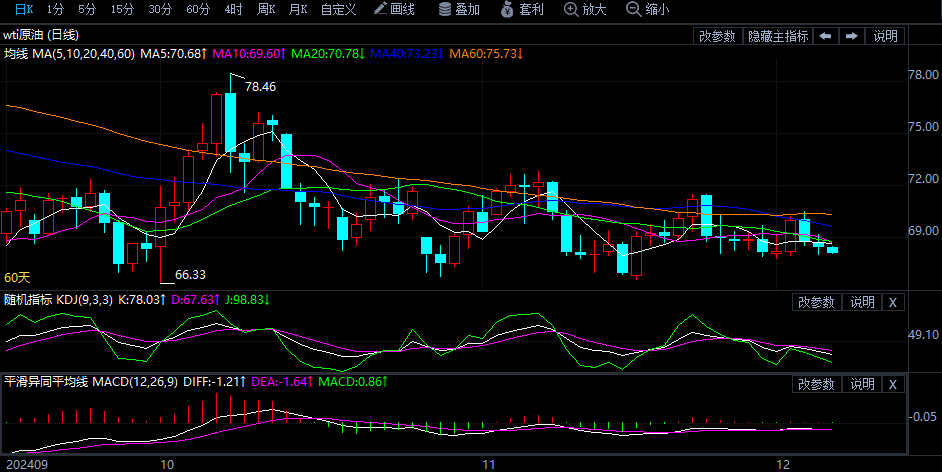The height and width of the screenshot is (472, 942).
Task: Open 说明 for the MACD indicator
Action: pyautogui.click(x=862, y=384)
